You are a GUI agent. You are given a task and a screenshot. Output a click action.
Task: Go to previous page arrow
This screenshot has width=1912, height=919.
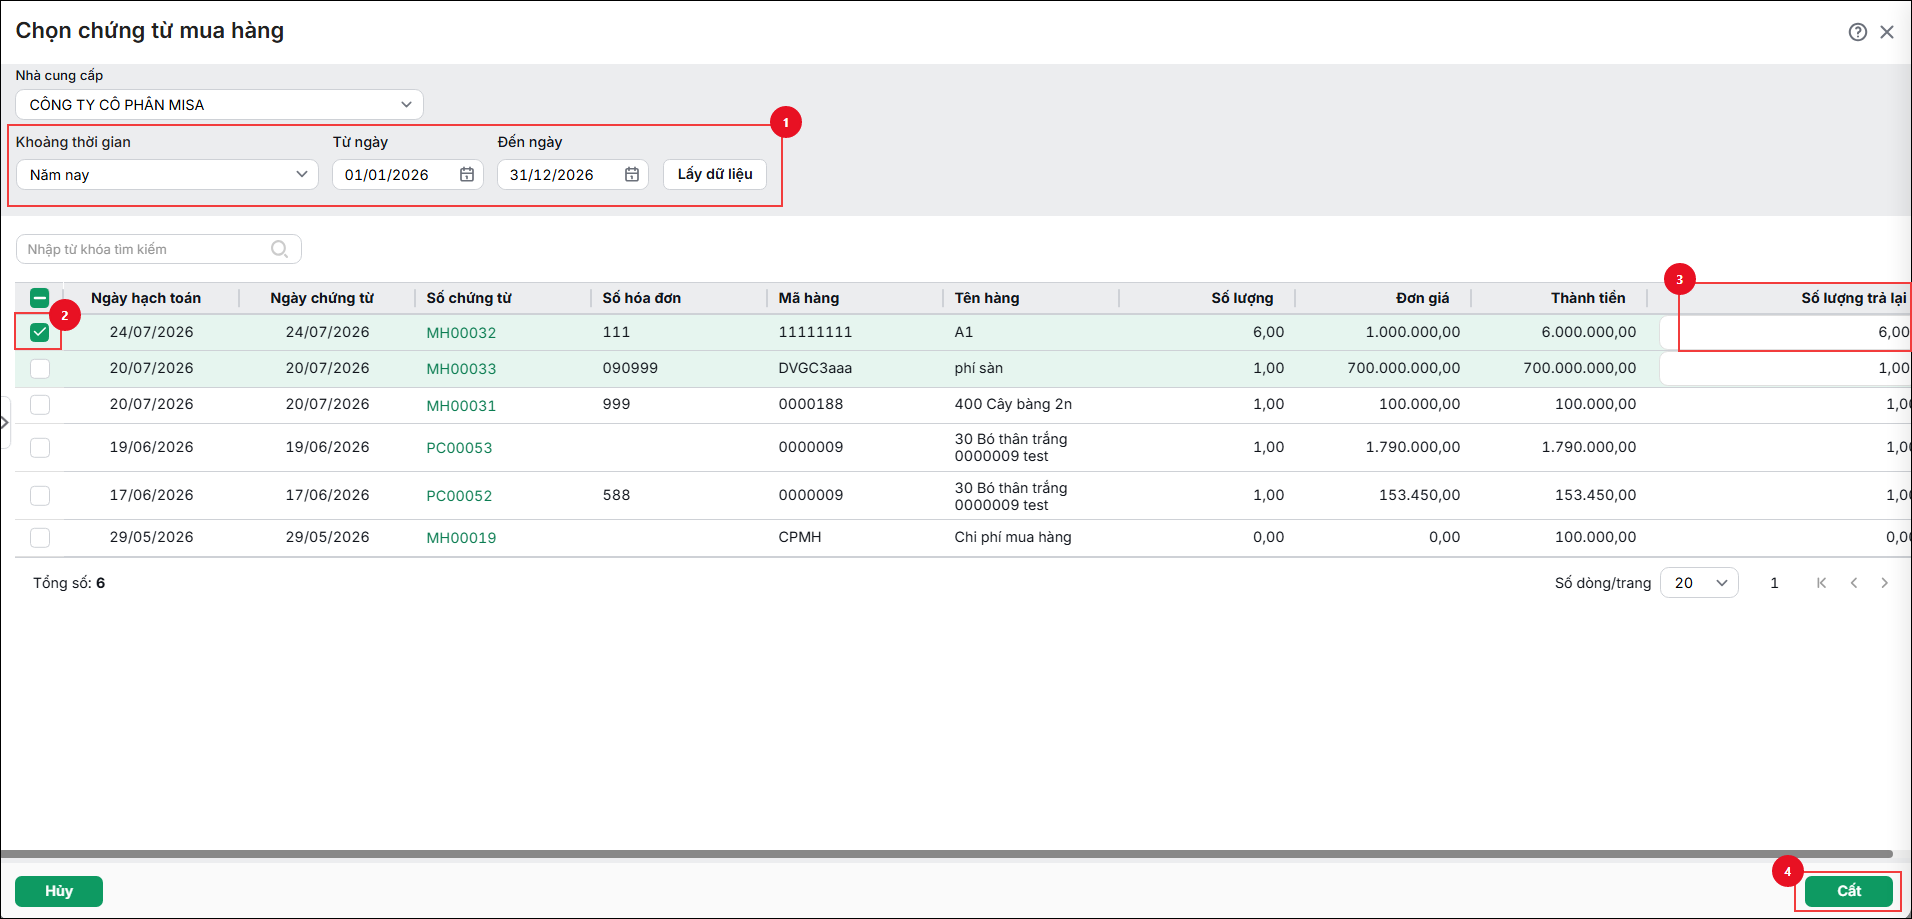[1853, 583]
